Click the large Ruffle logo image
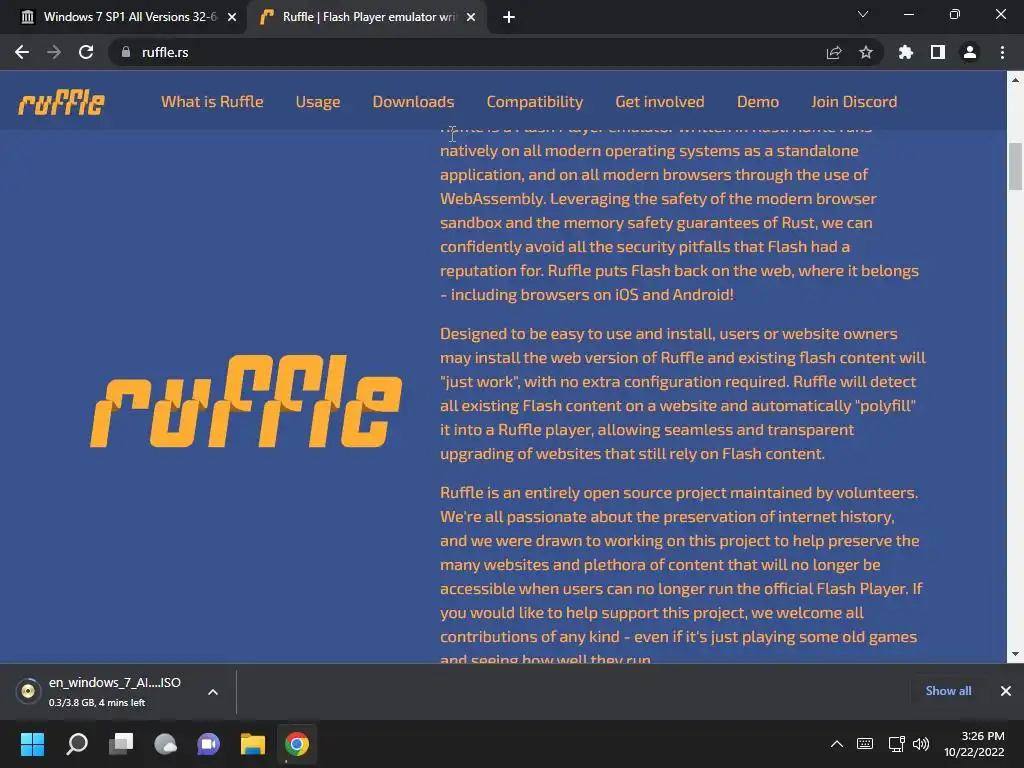The width and height of the screenshot is (1024, 768). [x=246, y=401]
